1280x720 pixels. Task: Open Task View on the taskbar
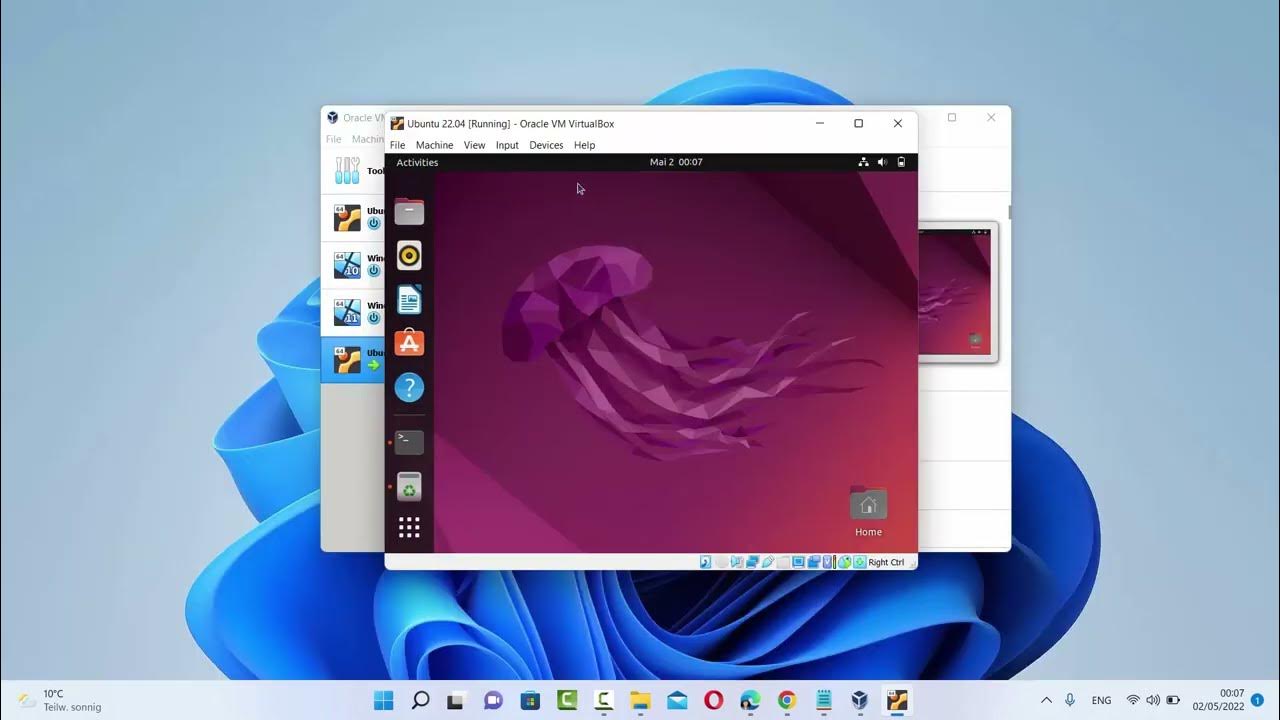click(456, 700)
